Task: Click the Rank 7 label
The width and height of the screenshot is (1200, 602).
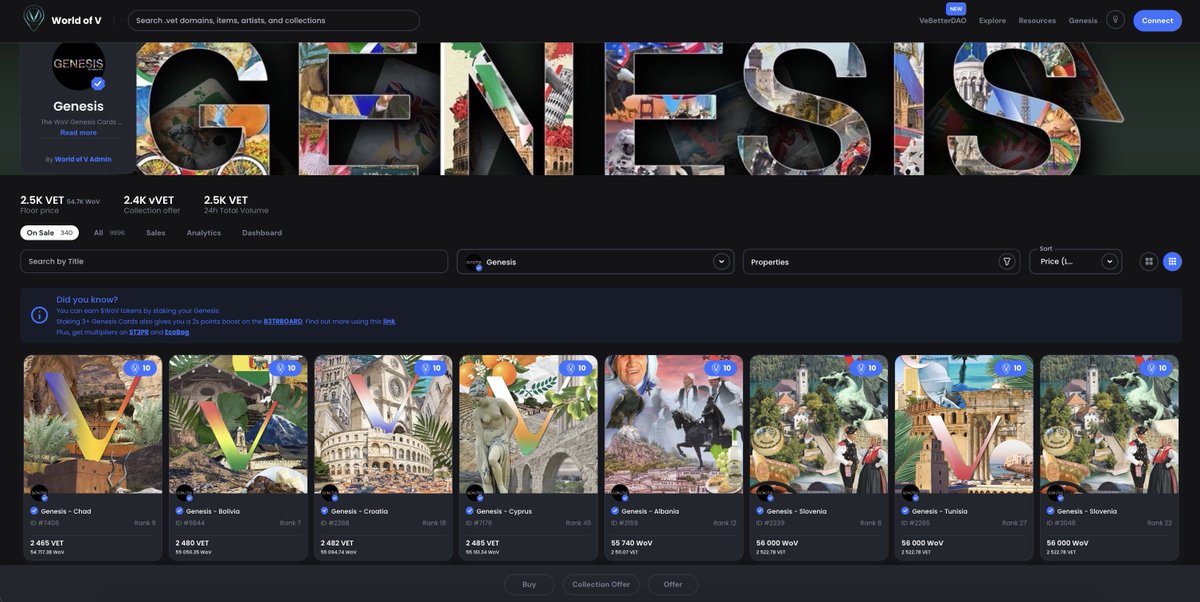Action: pos(290,523)
